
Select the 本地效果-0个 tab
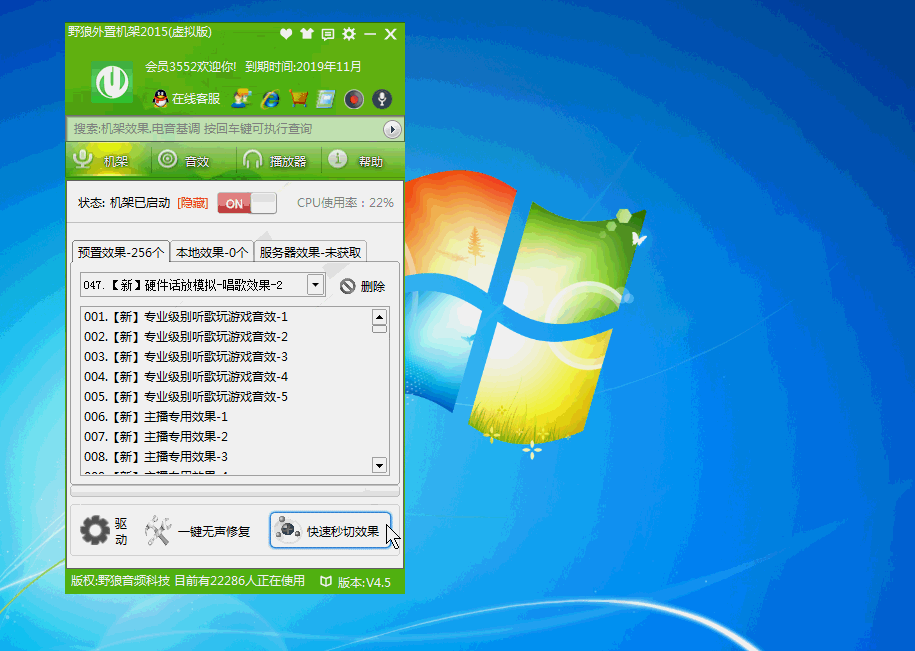click(x=212, y=252)
